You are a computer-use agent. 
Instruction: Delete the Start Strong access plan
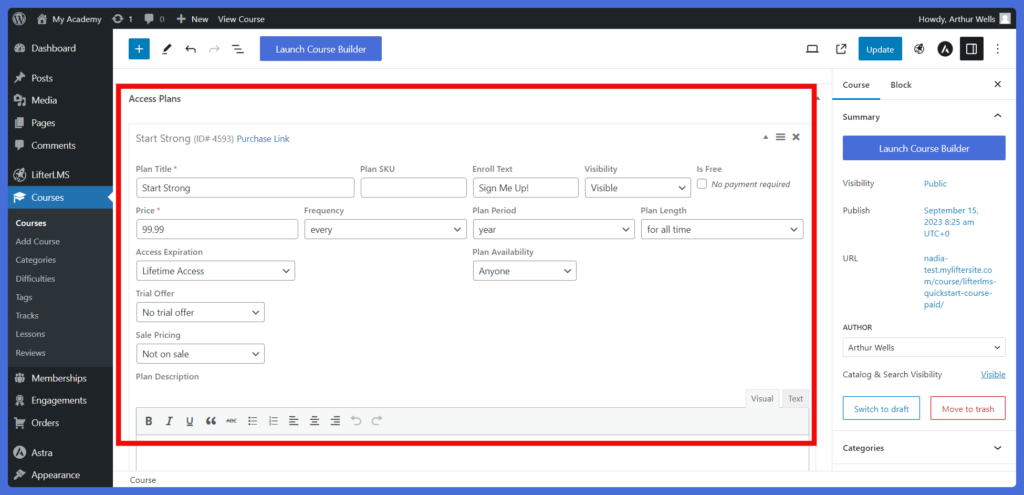795,137
